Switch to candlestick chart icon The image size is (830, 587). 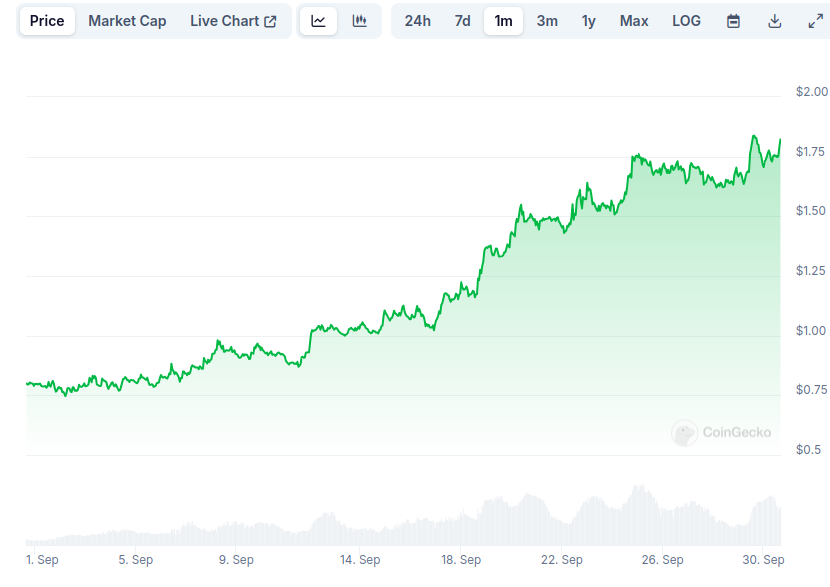(x=359, y=21)
